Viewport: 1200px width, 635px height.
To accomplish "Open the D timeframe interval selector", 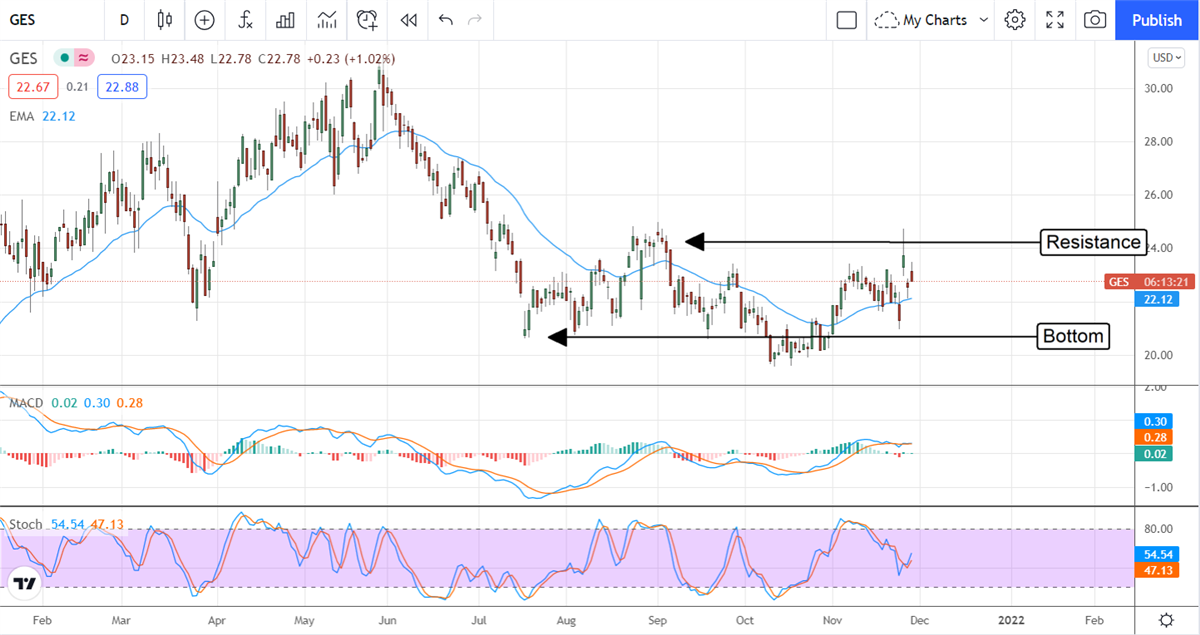I will (124, 20).
